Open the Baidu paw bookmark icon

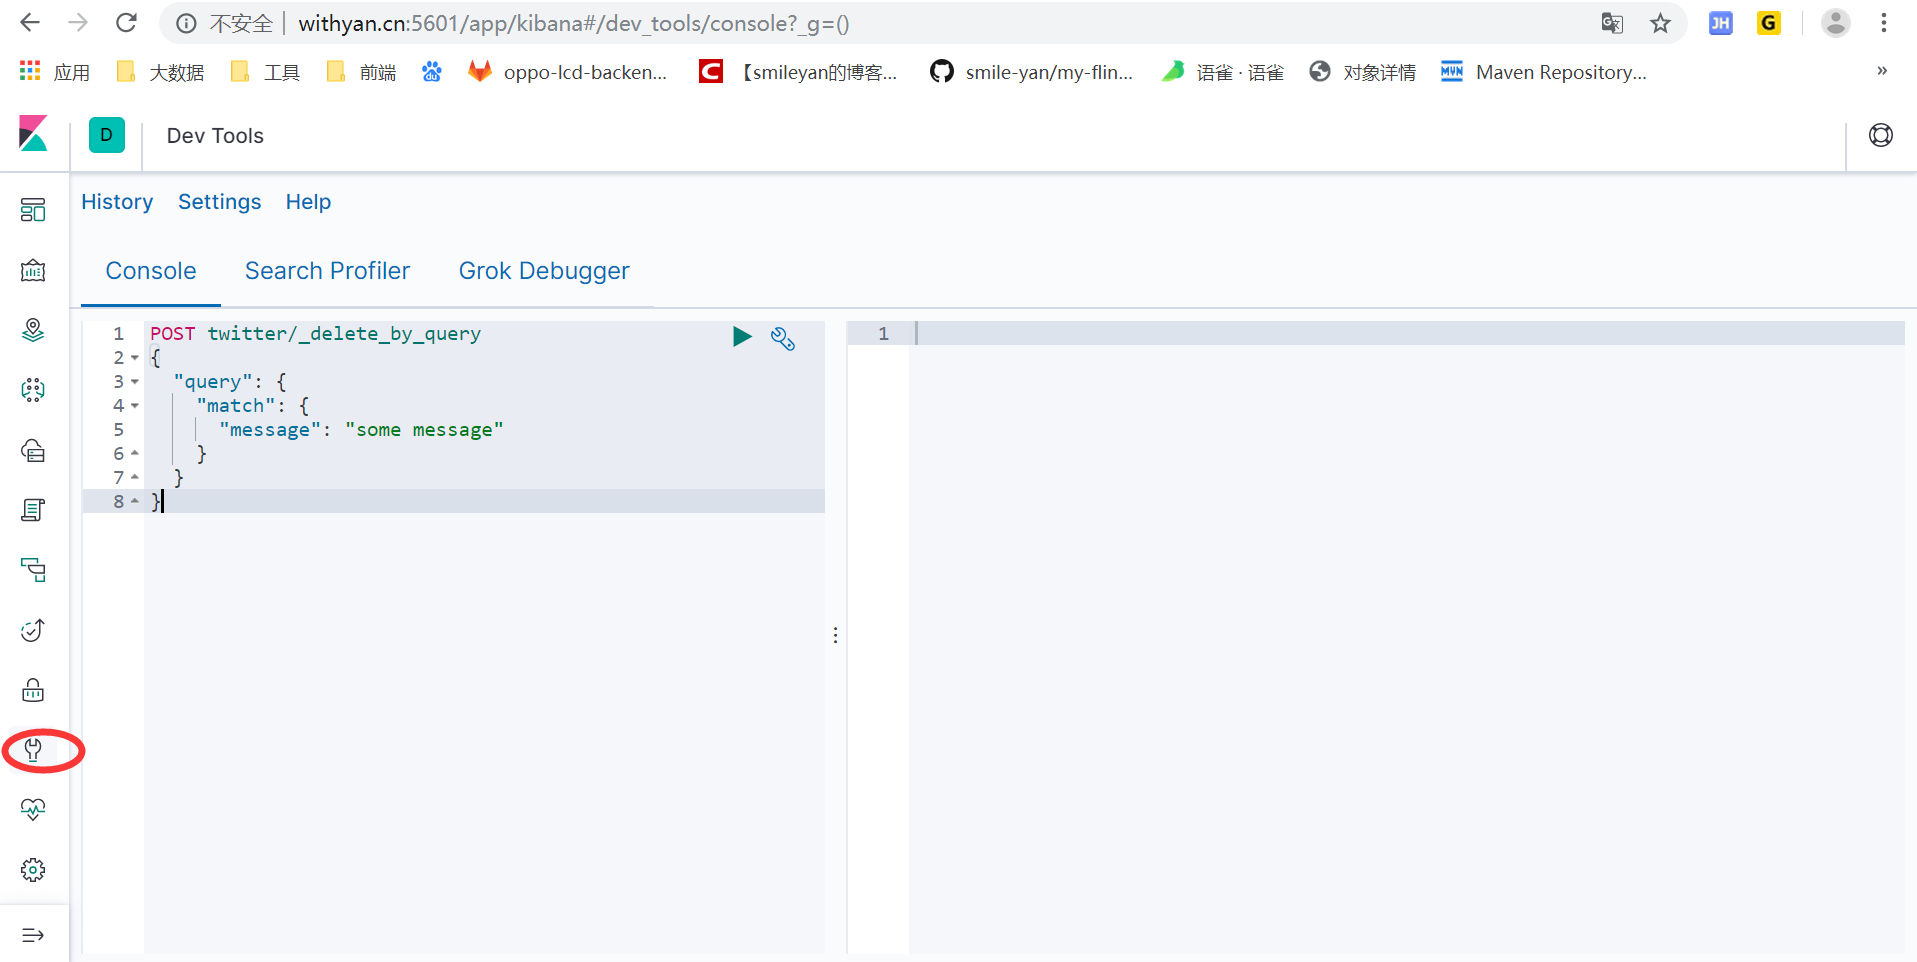432,72
